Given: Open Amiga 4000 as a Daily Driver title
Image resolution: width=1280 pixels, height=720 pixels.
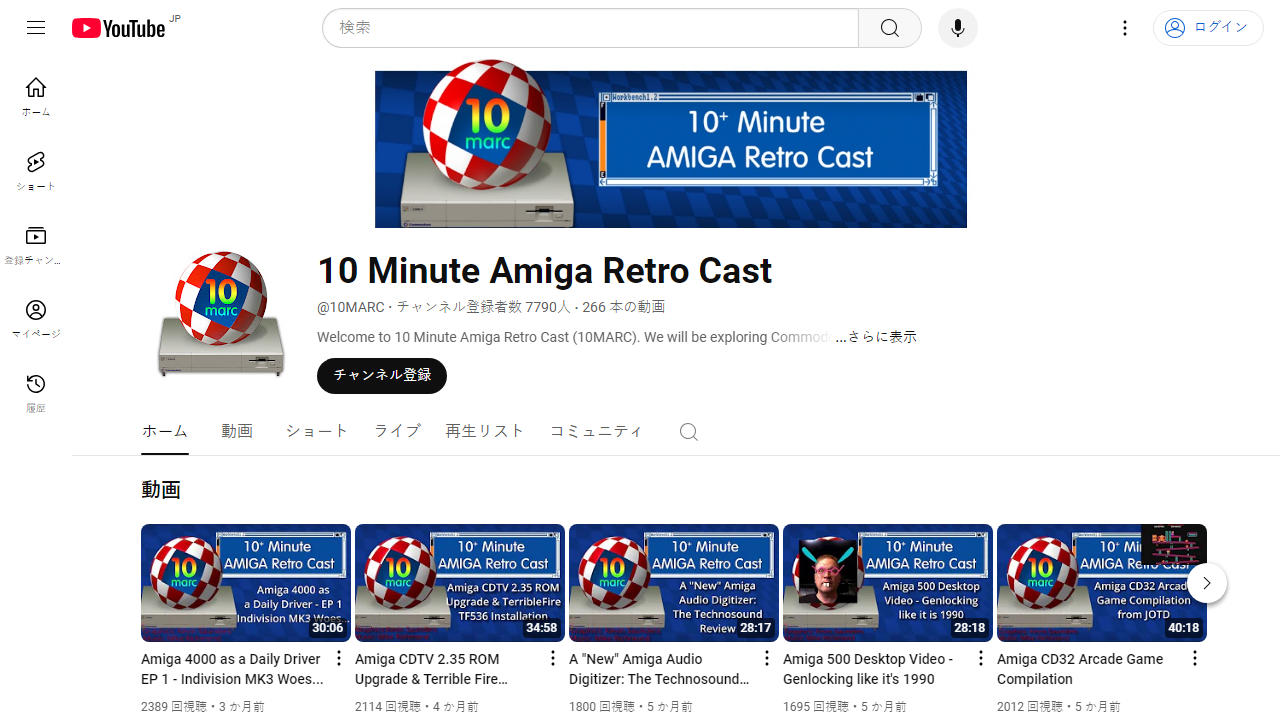Looking at the screenshot, I should pos(232,669).
